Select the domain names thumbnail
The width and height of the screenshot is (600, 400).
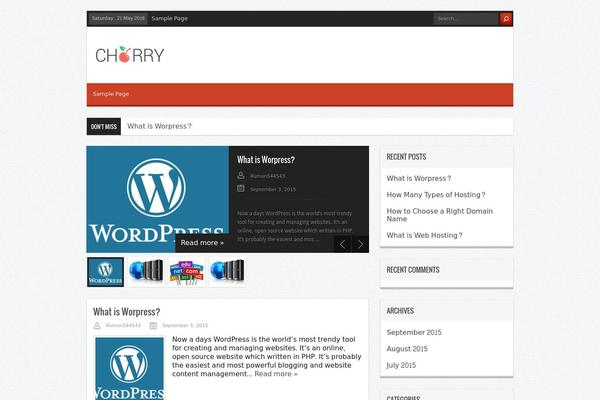point(186,272)
